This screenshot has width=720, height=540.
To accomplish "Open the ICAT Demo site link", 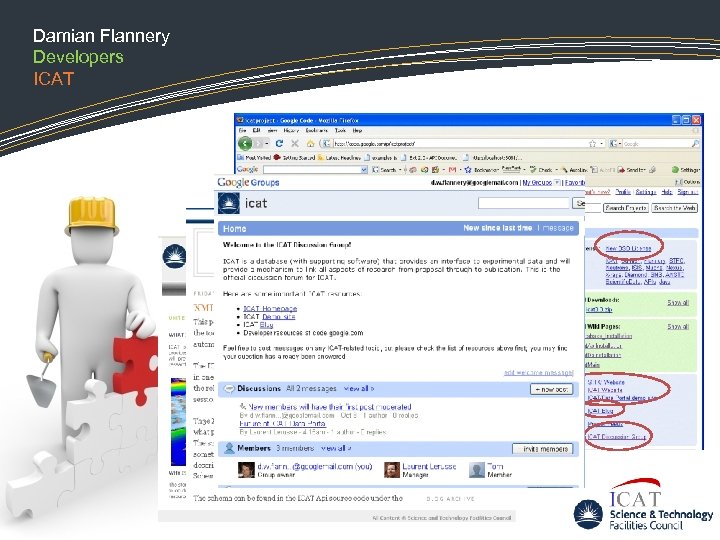I will [x=279, y=317].
